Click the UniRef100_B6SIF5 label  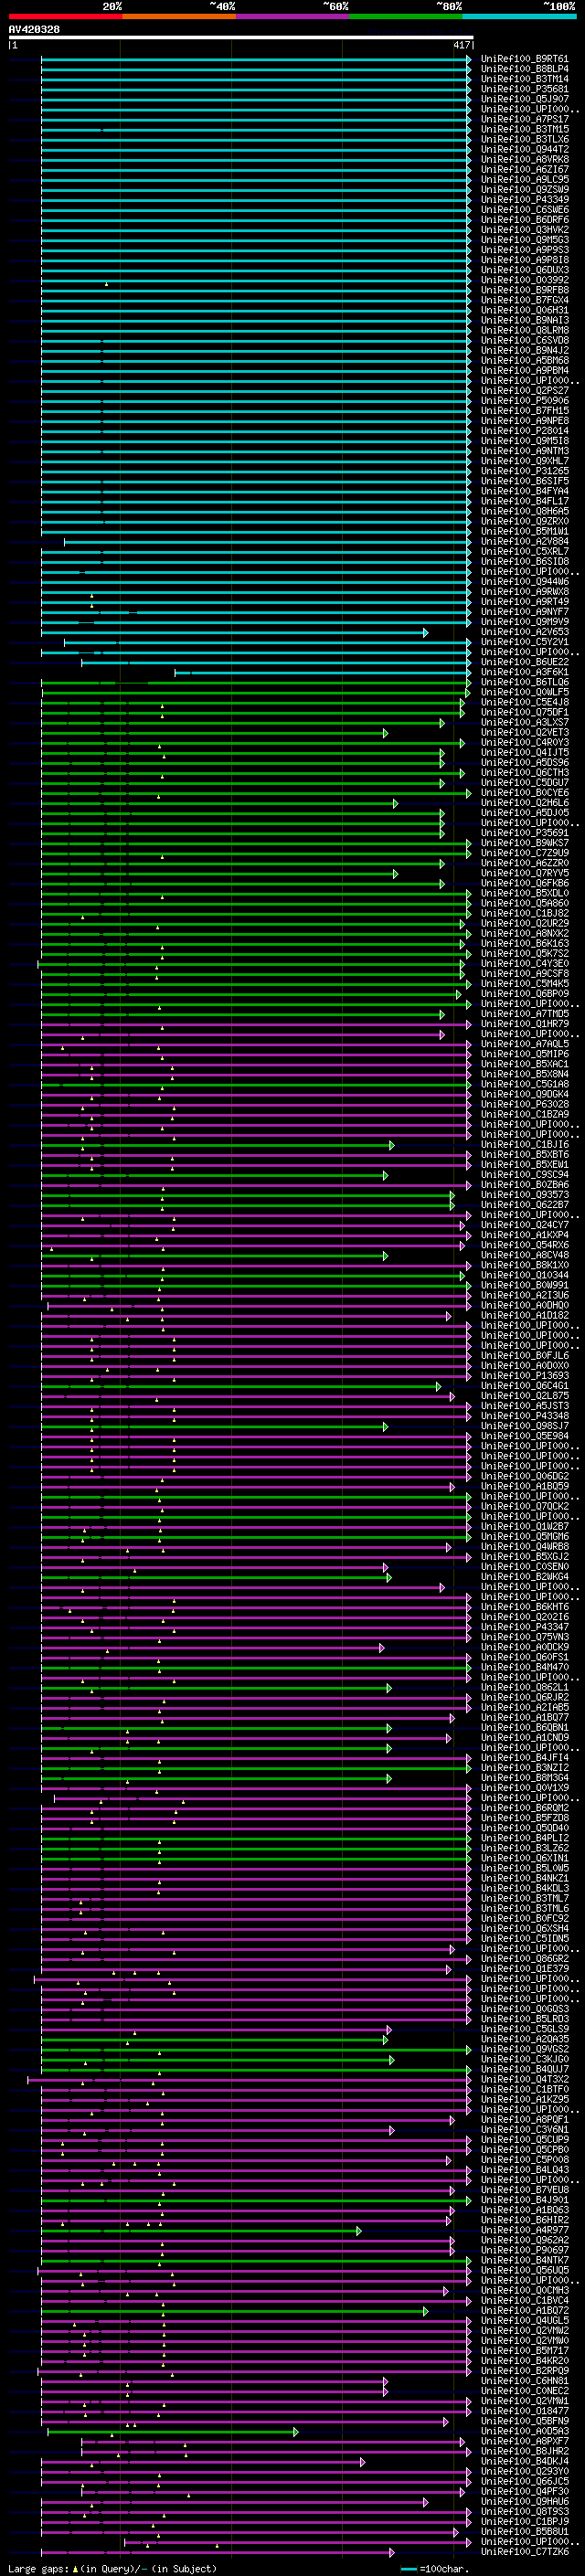(x=525, y=481)
